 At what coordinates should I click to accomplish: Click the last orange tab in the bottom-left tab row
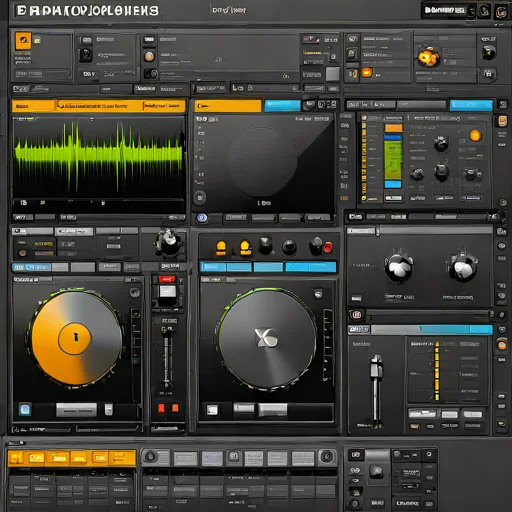[122, 458]
